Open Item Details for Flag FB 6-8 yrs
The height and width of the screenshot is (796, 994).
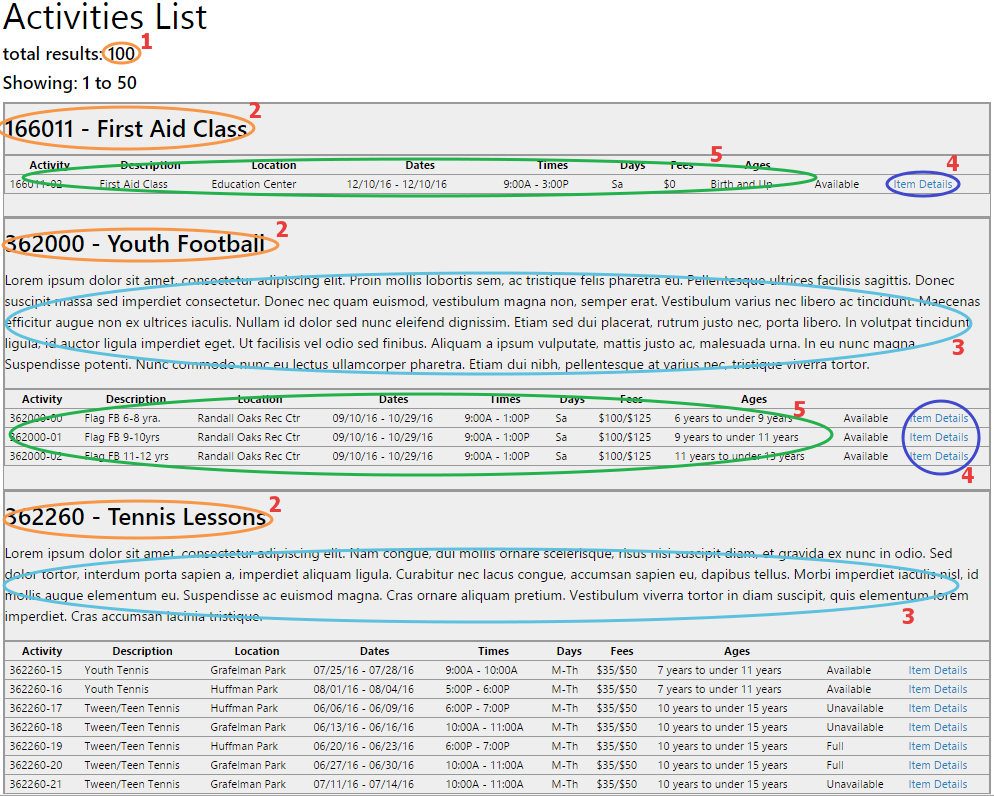[x=938, y=418]
